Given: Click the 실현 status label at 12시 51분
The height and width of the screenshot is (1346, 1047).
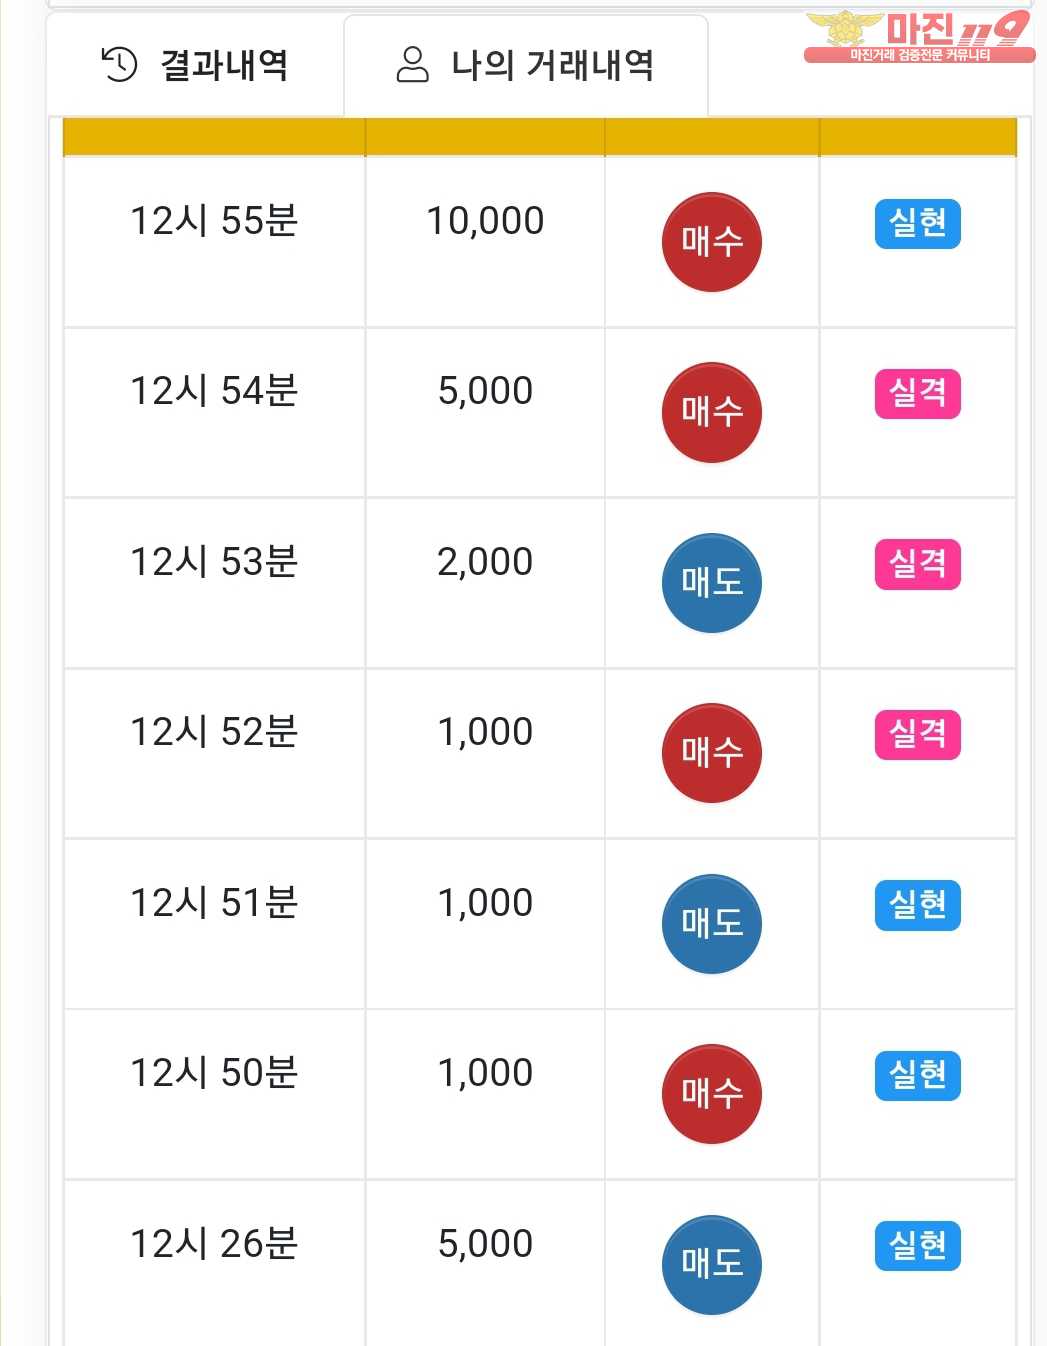Looking at the screenshot, I should tap(917, 905).
